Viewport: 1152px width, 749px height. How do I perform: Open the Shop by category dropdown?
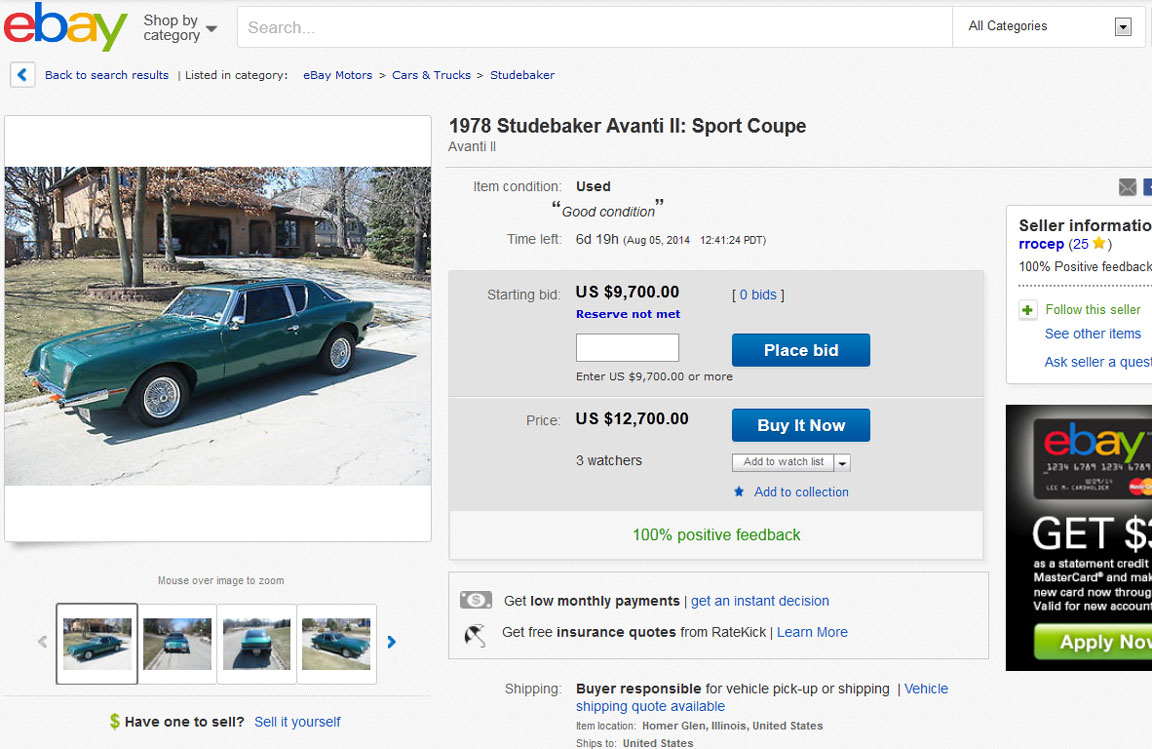(180, 27)
